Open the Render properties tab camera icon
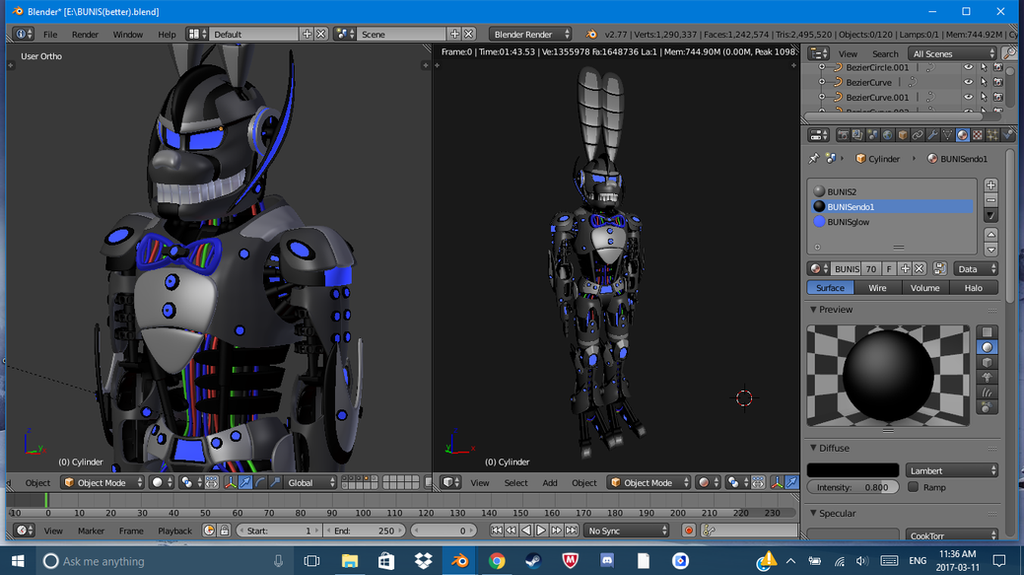The height and width of the screenshot is (575, 1024). [843, 135]
